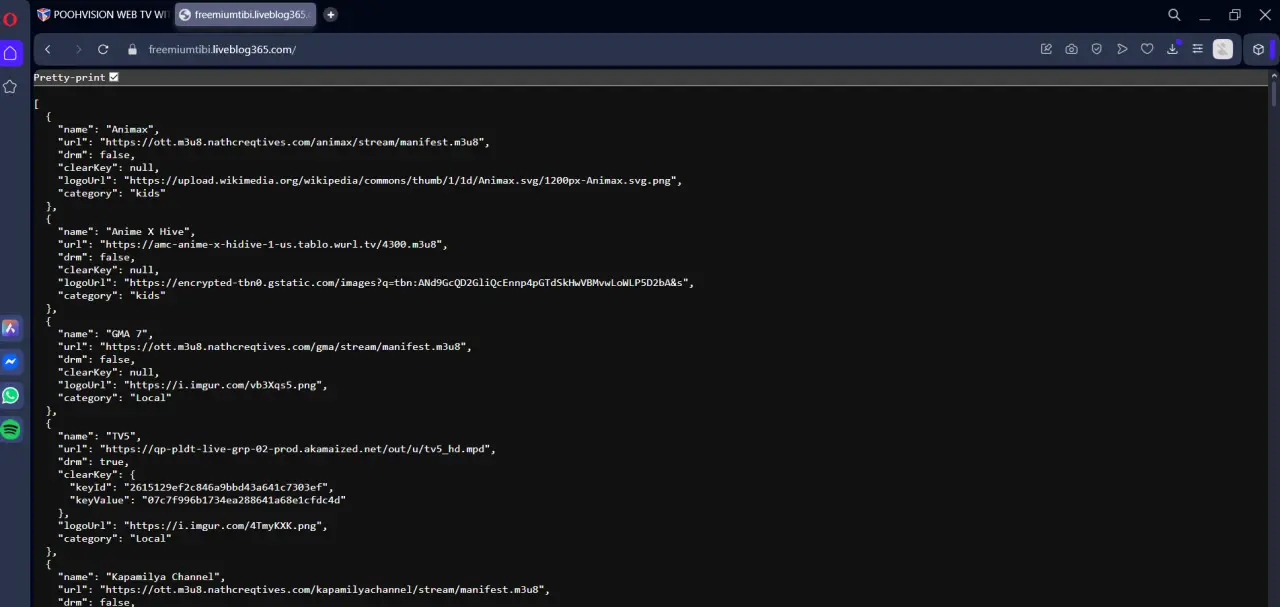The image size is (1280, 607).
Task: Search open tabs with magnifier icon
Action: coord(1174,14)
